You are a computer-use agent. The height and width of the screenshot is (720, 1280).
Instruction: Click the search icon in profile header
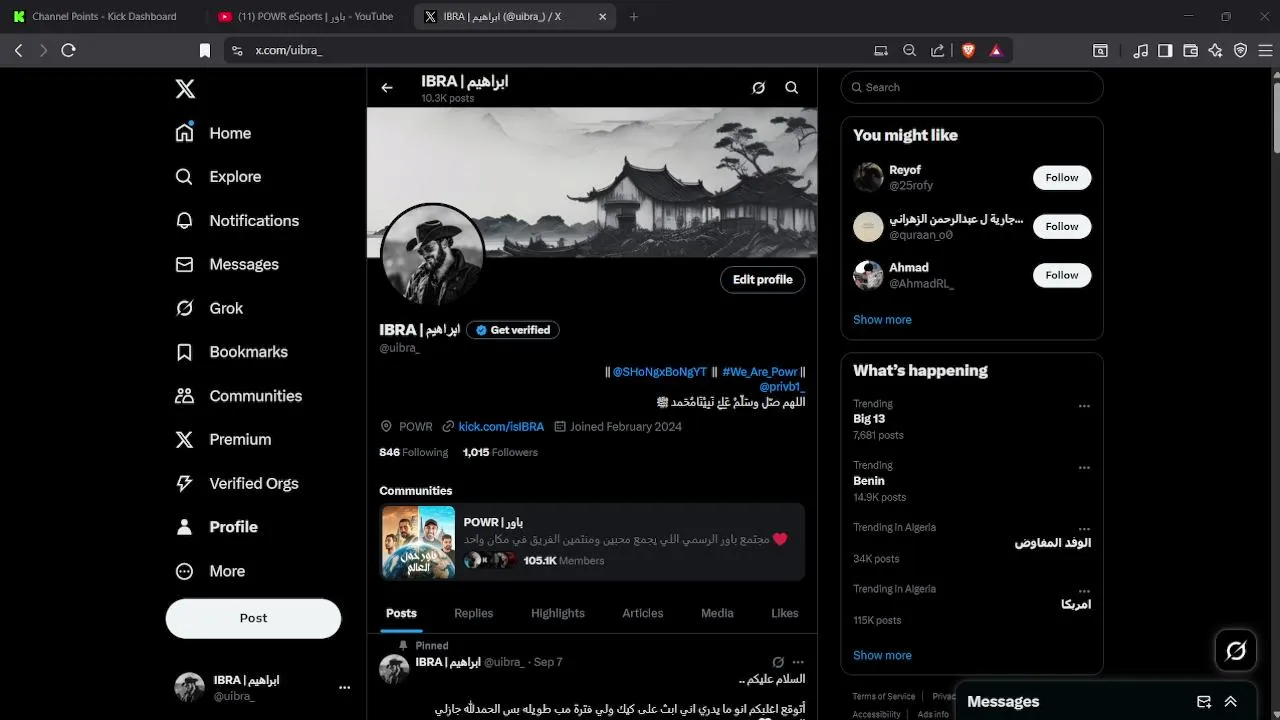pyautogui.click(x=792, y=88)
